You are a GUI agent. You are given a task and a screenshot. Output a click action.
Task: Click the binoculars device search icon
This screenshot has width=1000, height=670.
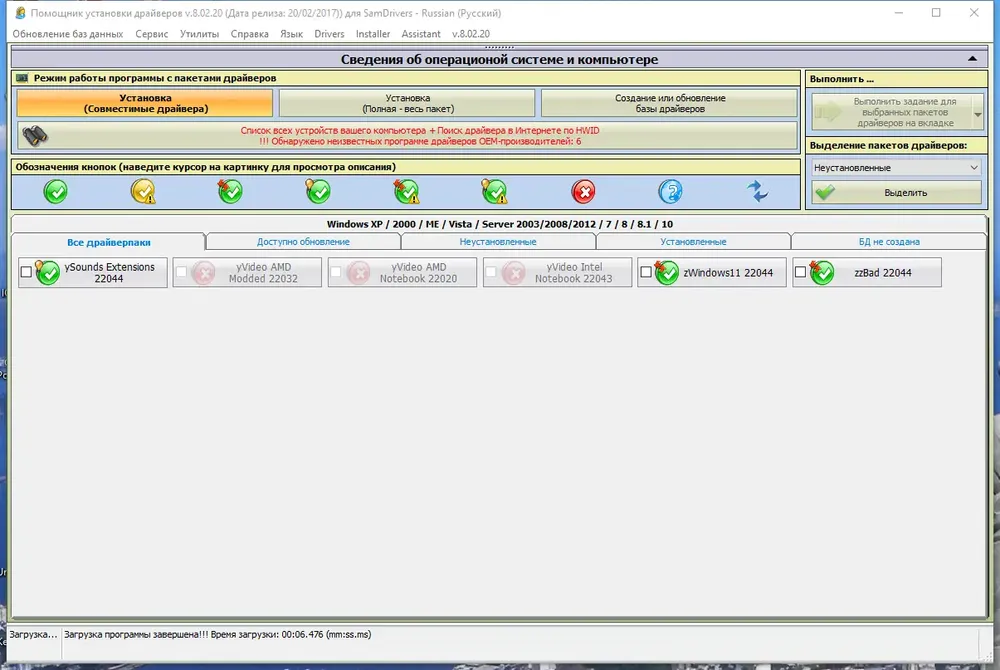tap(34, 135)
